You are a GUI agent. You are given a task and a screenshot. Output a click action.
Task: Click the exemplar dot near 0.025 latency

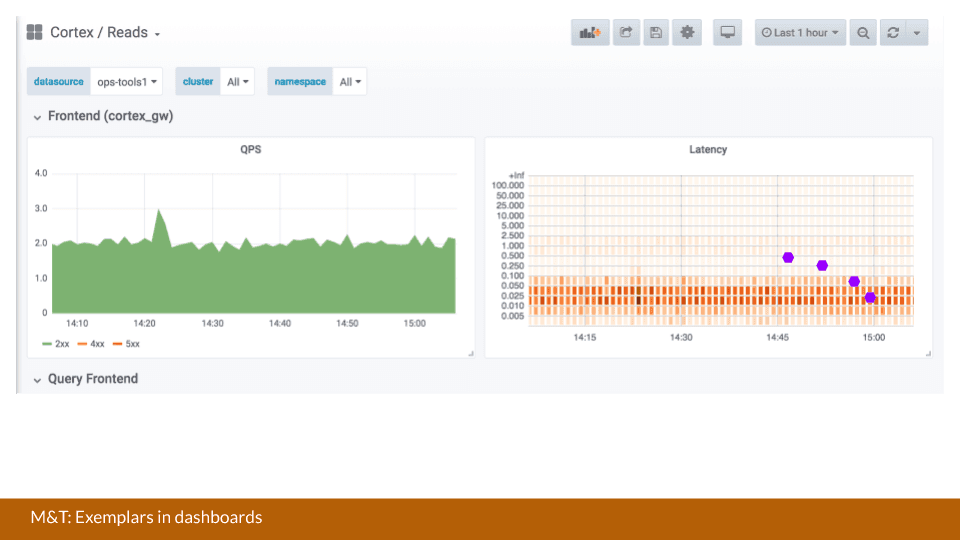(x=870, y=298)
